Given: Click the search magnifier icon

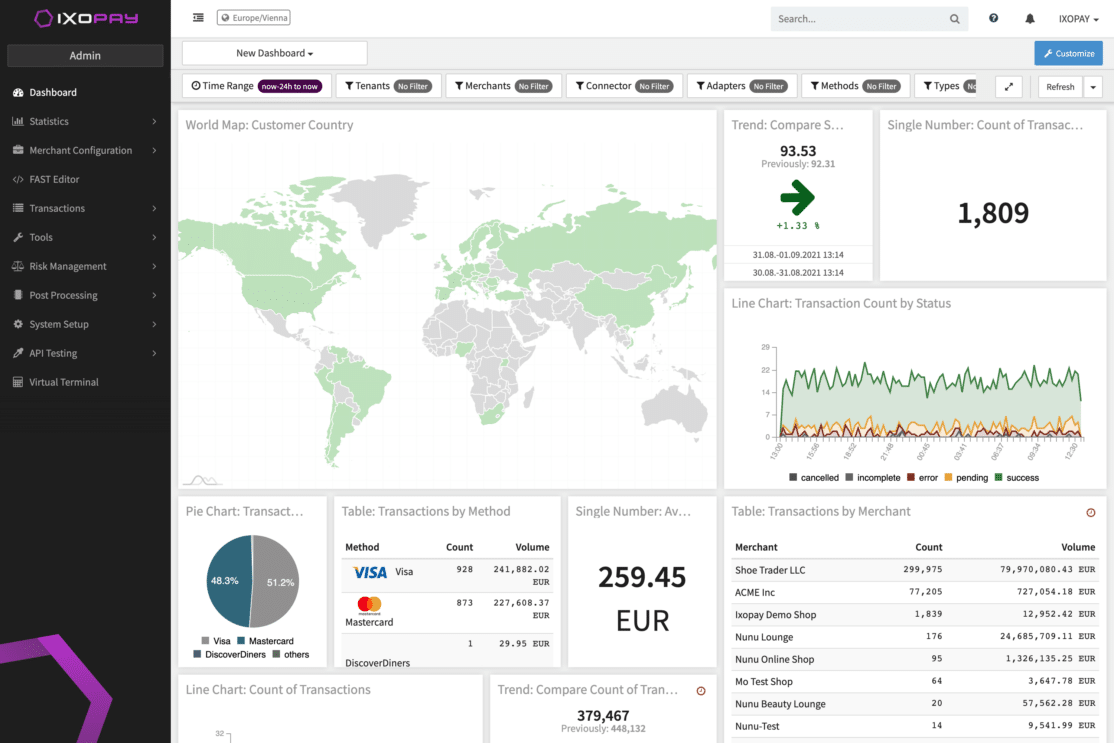Looking at the screenshot, I should coord(955,18).
